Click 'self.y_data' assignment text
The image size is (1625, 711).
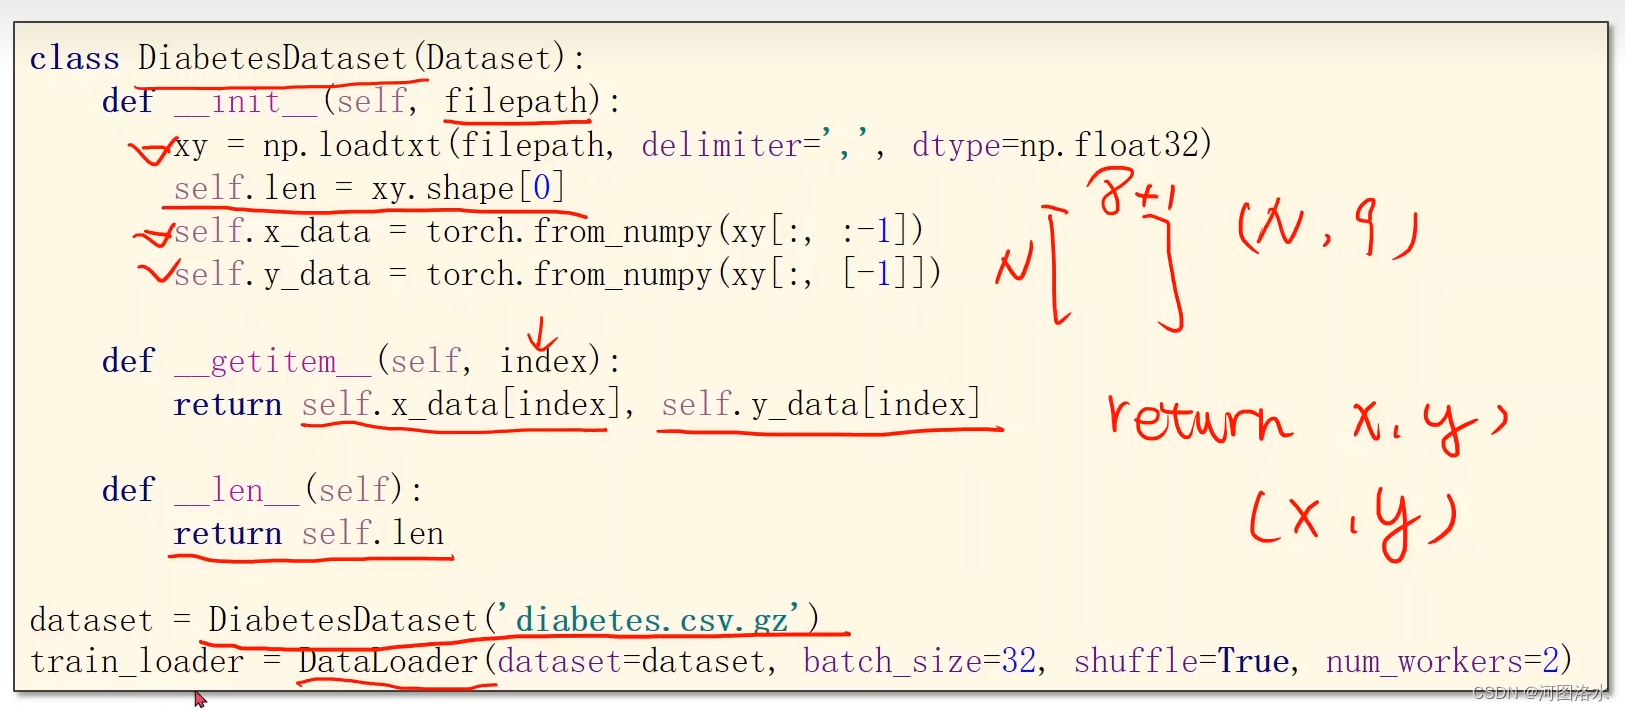coord(272,274)
